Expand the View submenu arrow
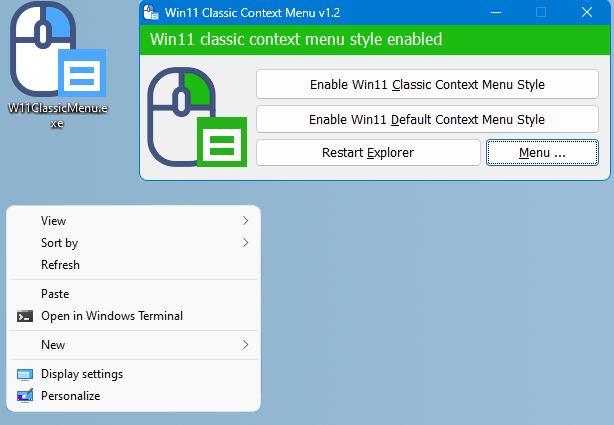Viewport: 614px width, 425px height. pos(246,221)
